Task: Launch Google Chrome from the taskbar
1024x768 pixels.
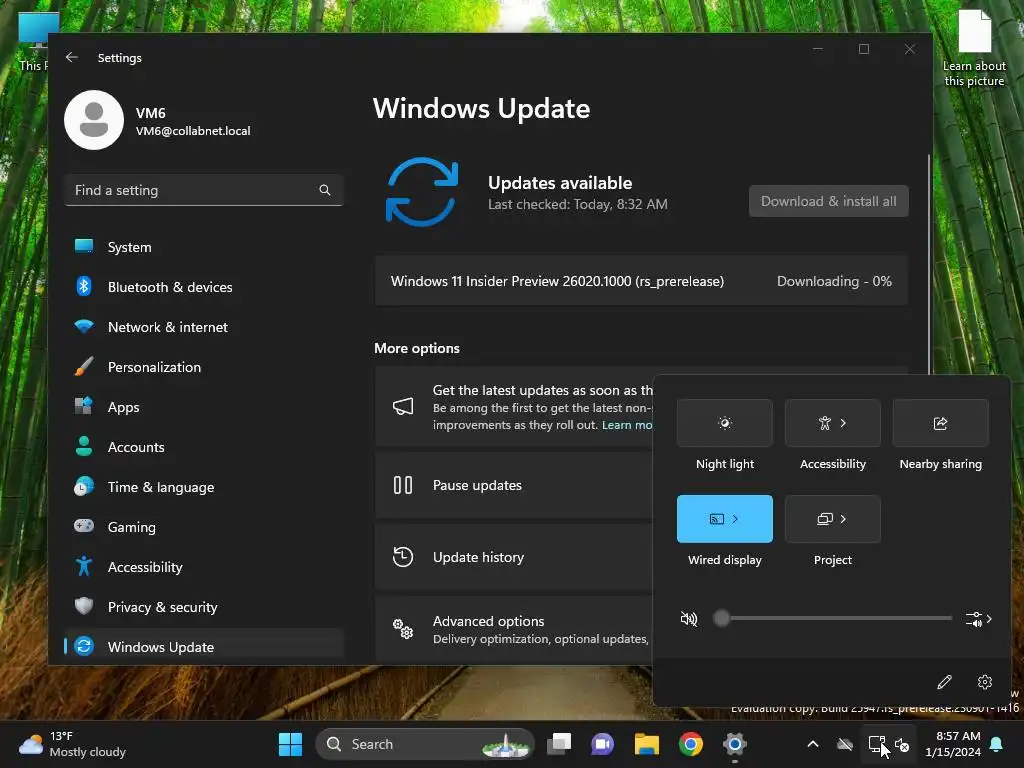Action: (x=690, y=744)
